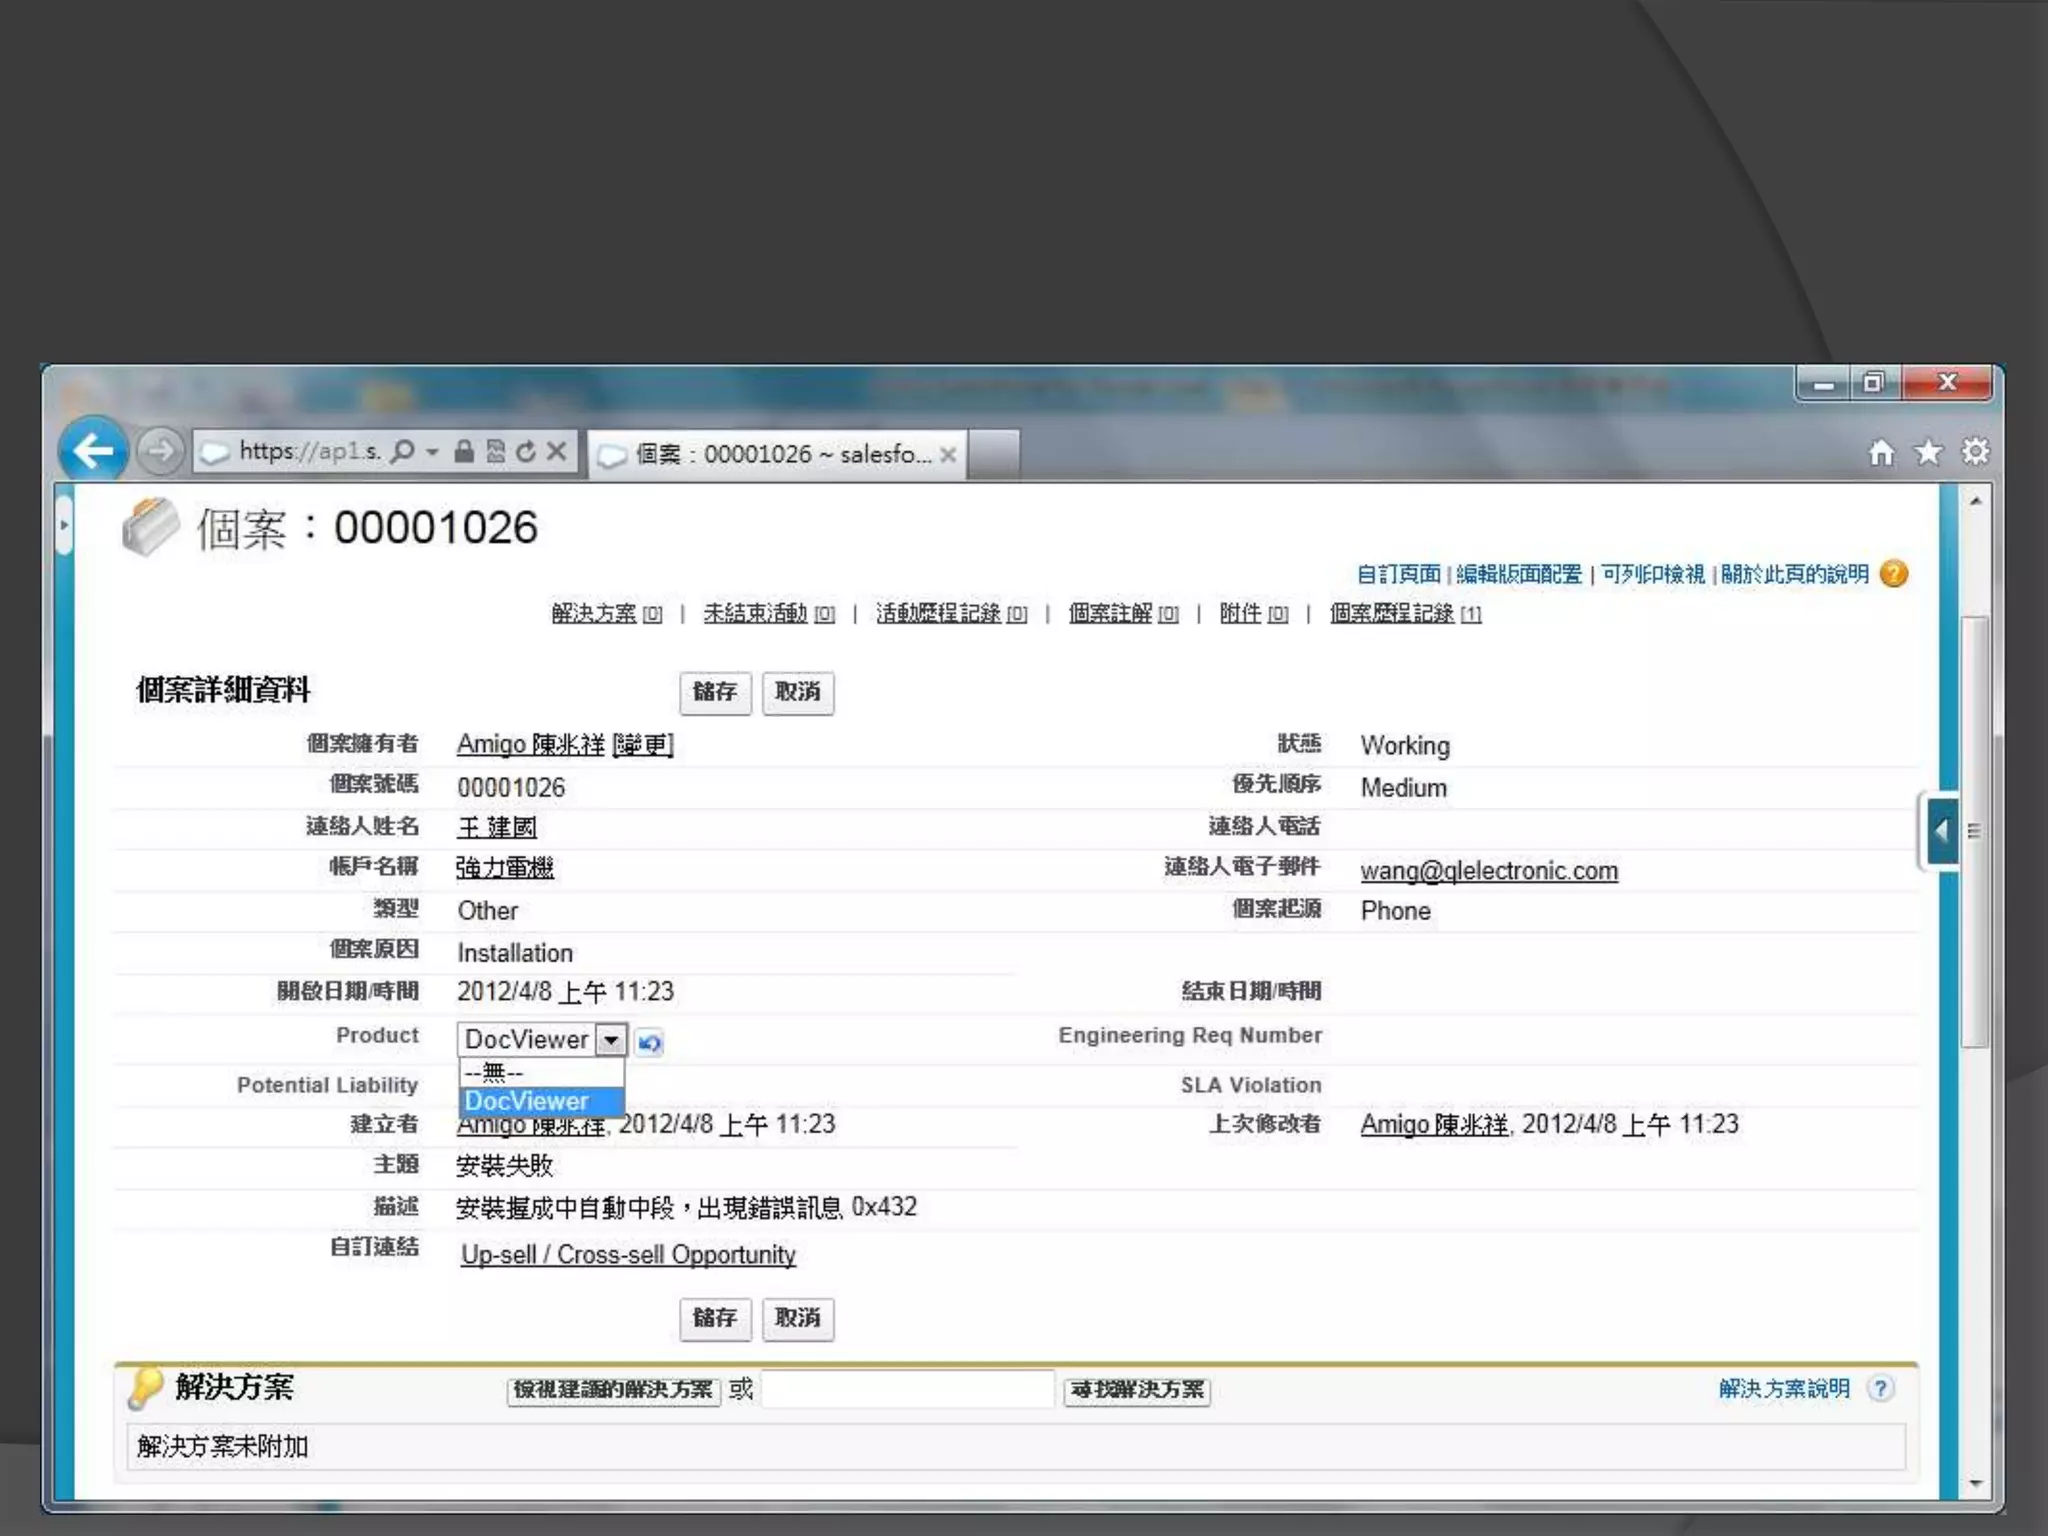The width and height of the screenshot is (2048, 1536).
Task: Select DocViewer option in dropdown list
Action: coord(528,1101)
